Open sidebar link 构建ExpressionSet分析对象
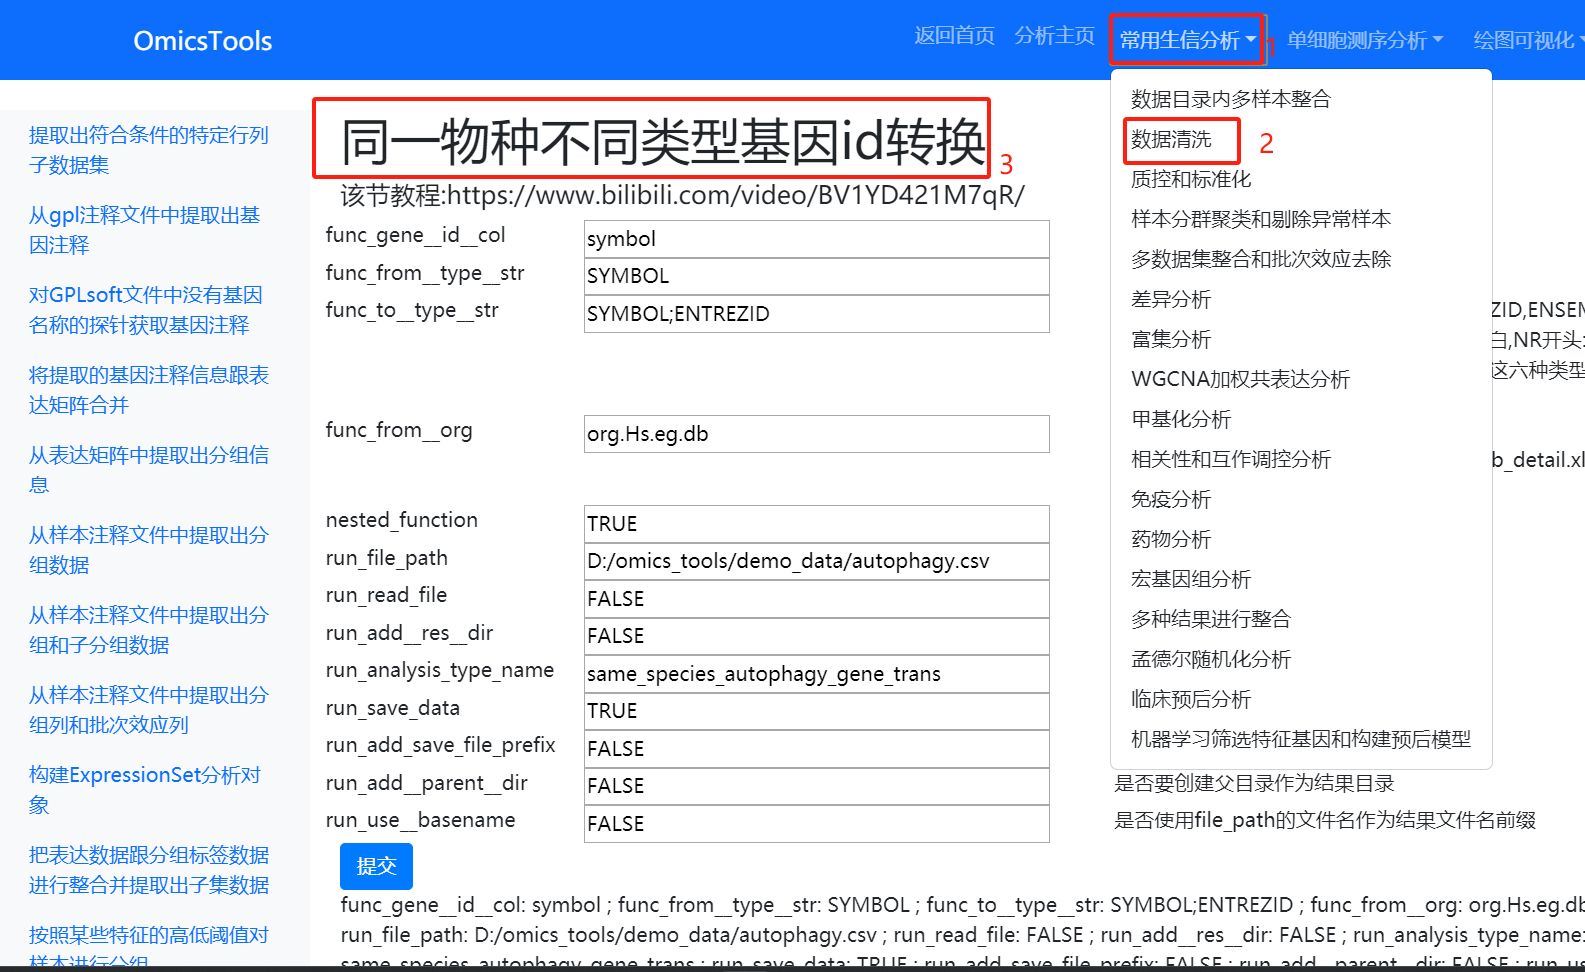1585x972 pixels. 144,790
